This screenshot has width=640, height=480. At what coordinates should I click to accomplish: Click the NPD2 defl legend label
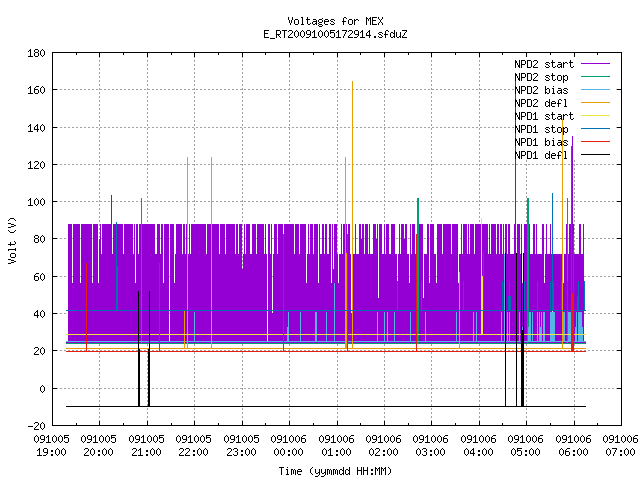[x=541, y=103]
